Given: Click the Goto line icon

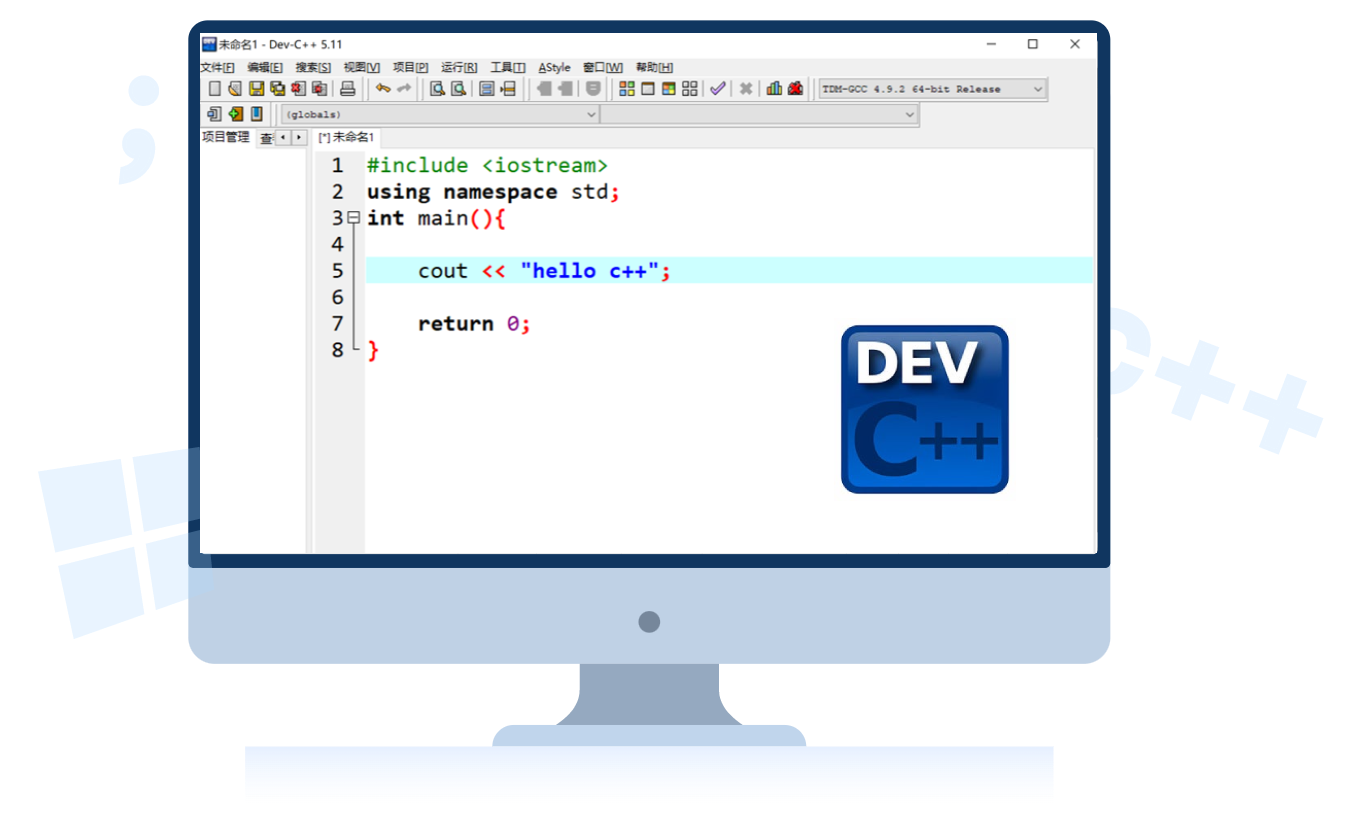Looking at the screenshot, I should [508, 89].
